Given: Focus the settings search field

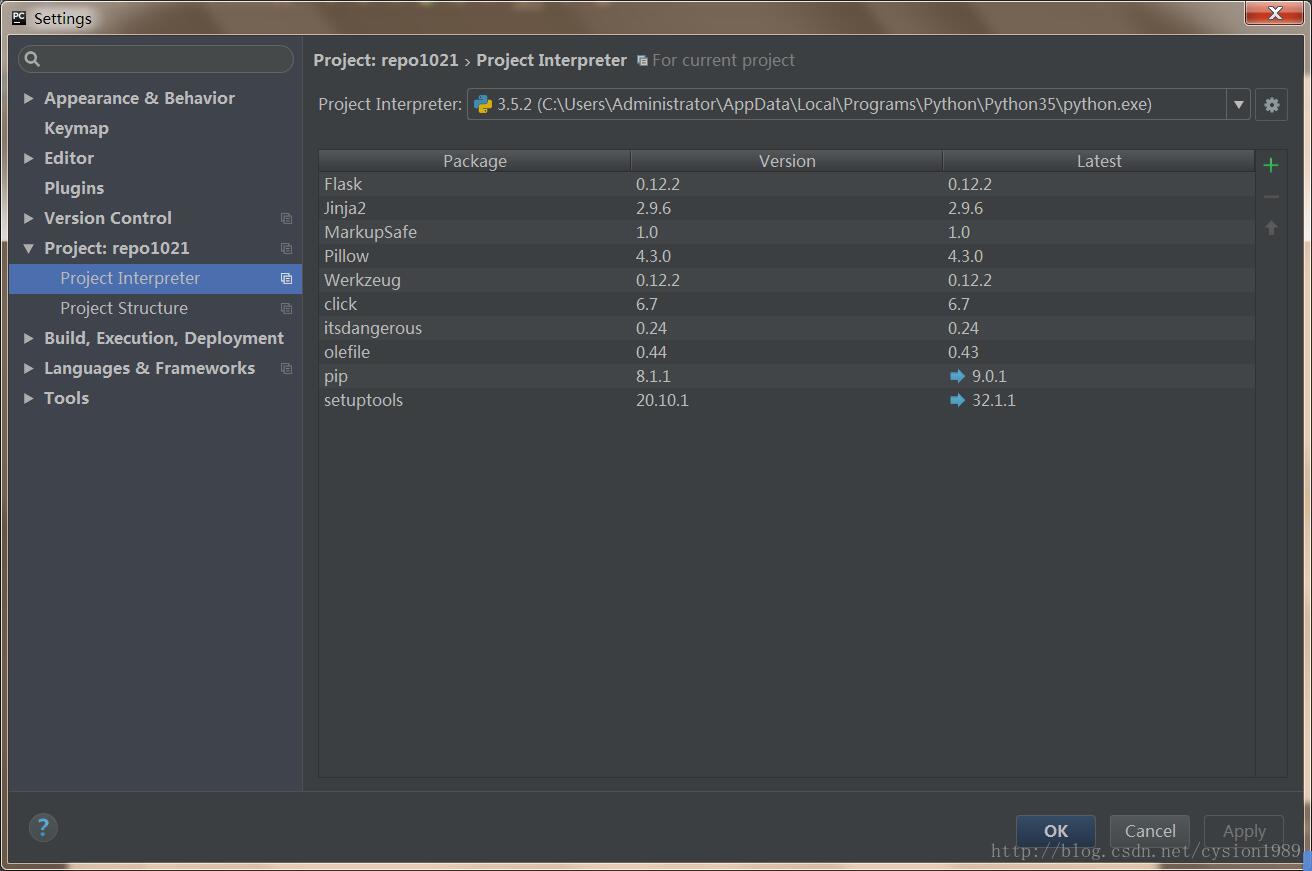Looking at the screenshot, I should [x=156, y=59].
